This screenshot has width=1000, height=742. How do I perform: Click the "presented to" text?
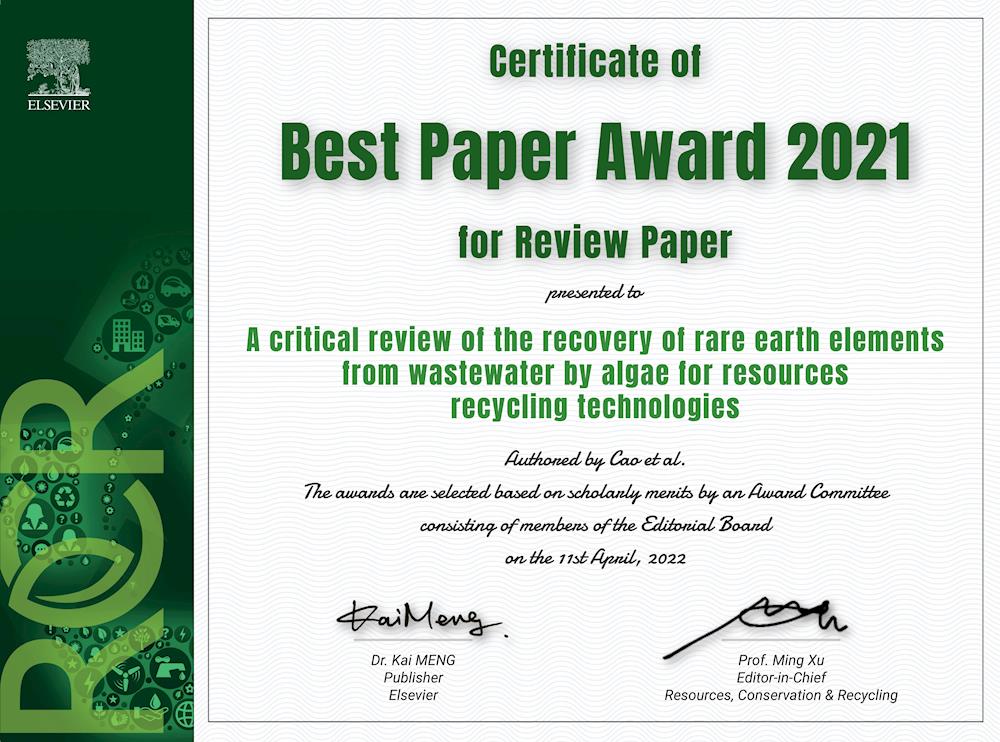pos(595,294)
